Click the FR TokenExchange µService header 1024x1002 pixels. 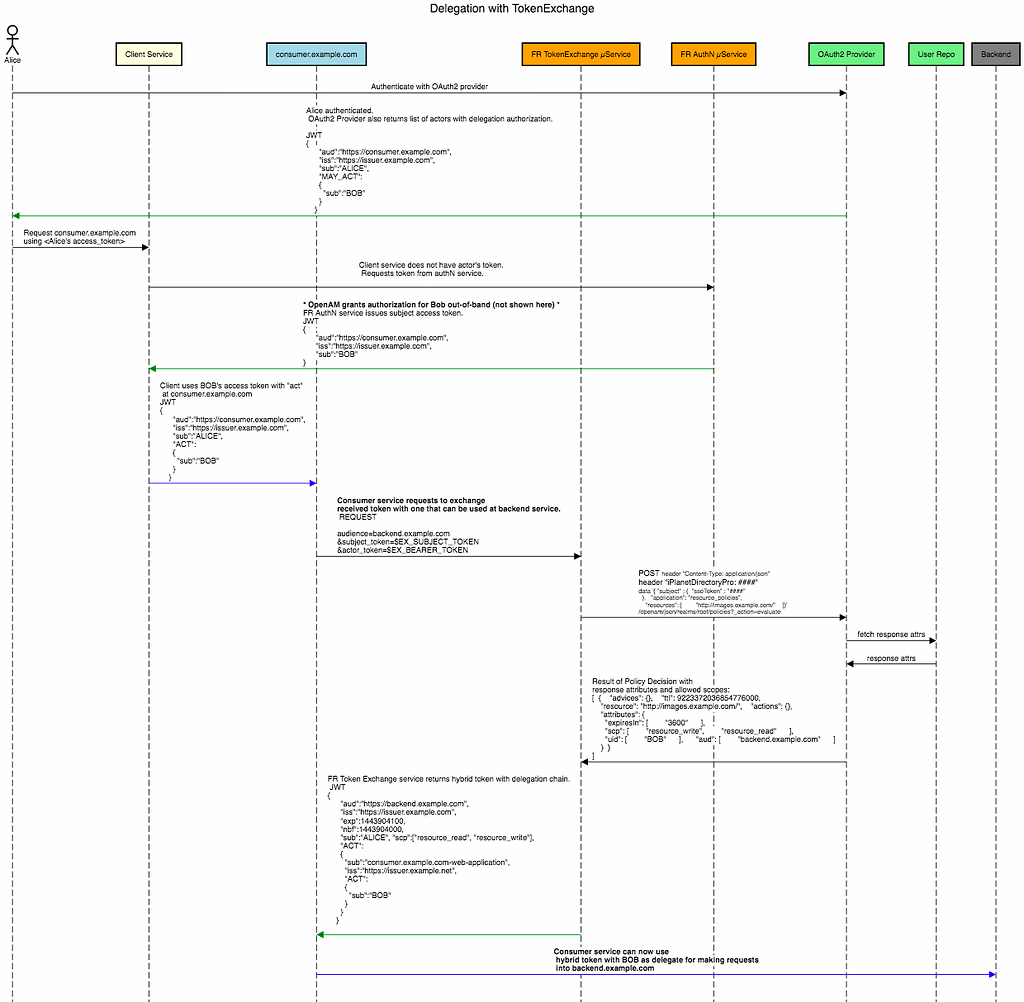[580, 54]
